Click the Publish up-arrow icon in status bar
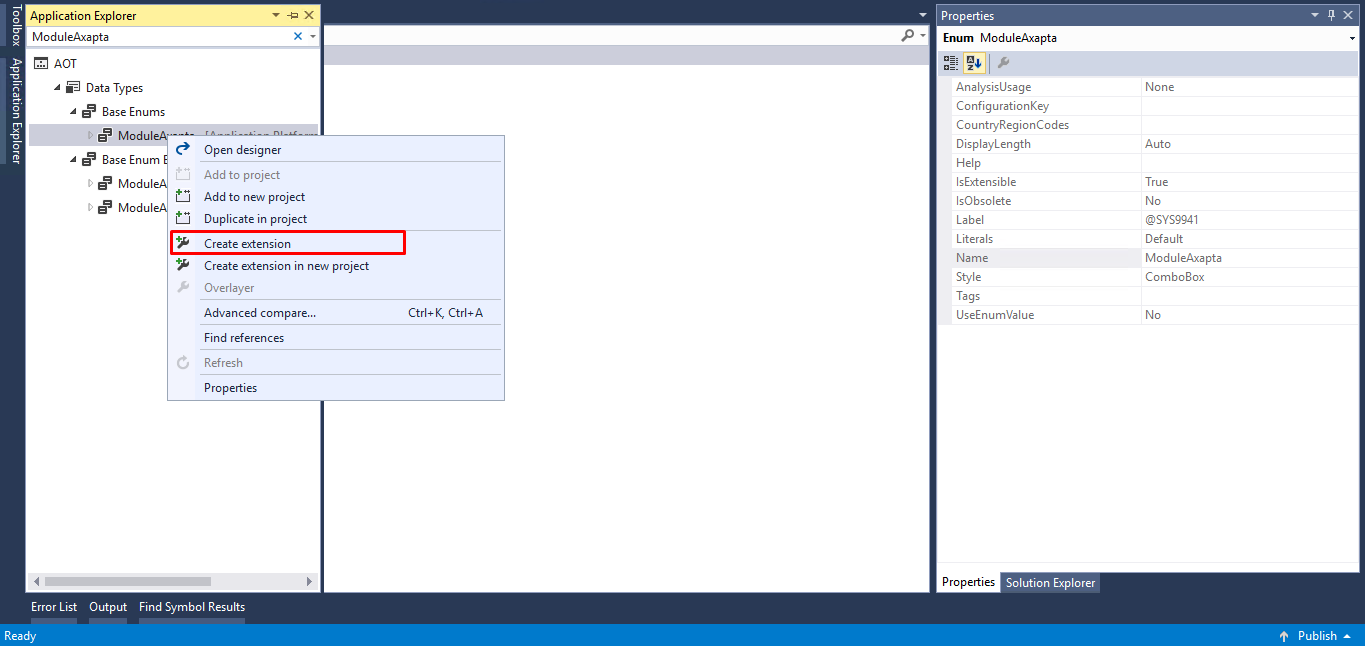This screenshot has height=646, width=1365. (1284, 636)
